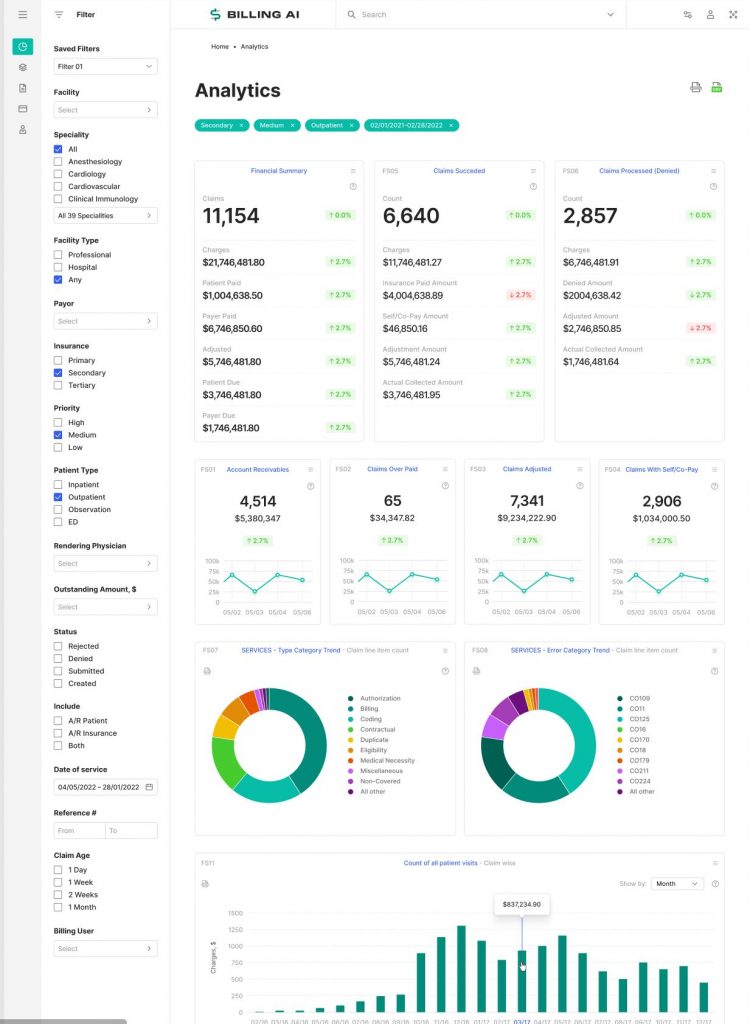Open the hamburger menu icon
750x1024 pixels.
pos(22,14)
